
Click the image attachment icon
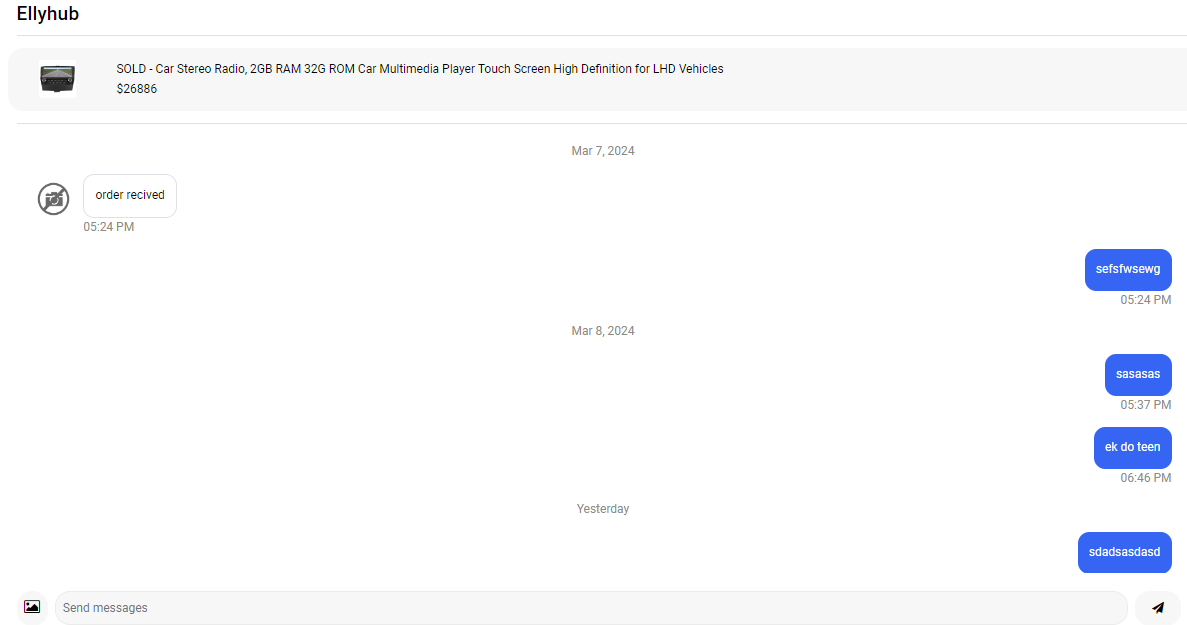click(x=32, y=607)
